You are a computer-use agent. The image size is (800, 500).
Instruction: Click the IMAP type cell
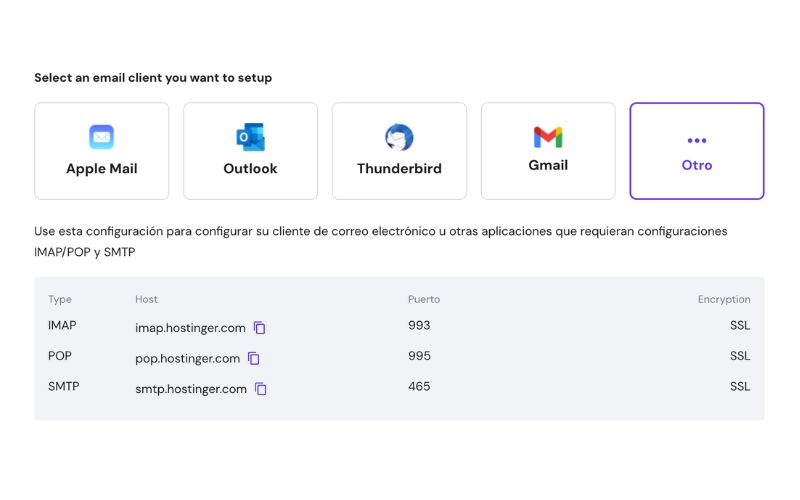[x=62, y=326]
